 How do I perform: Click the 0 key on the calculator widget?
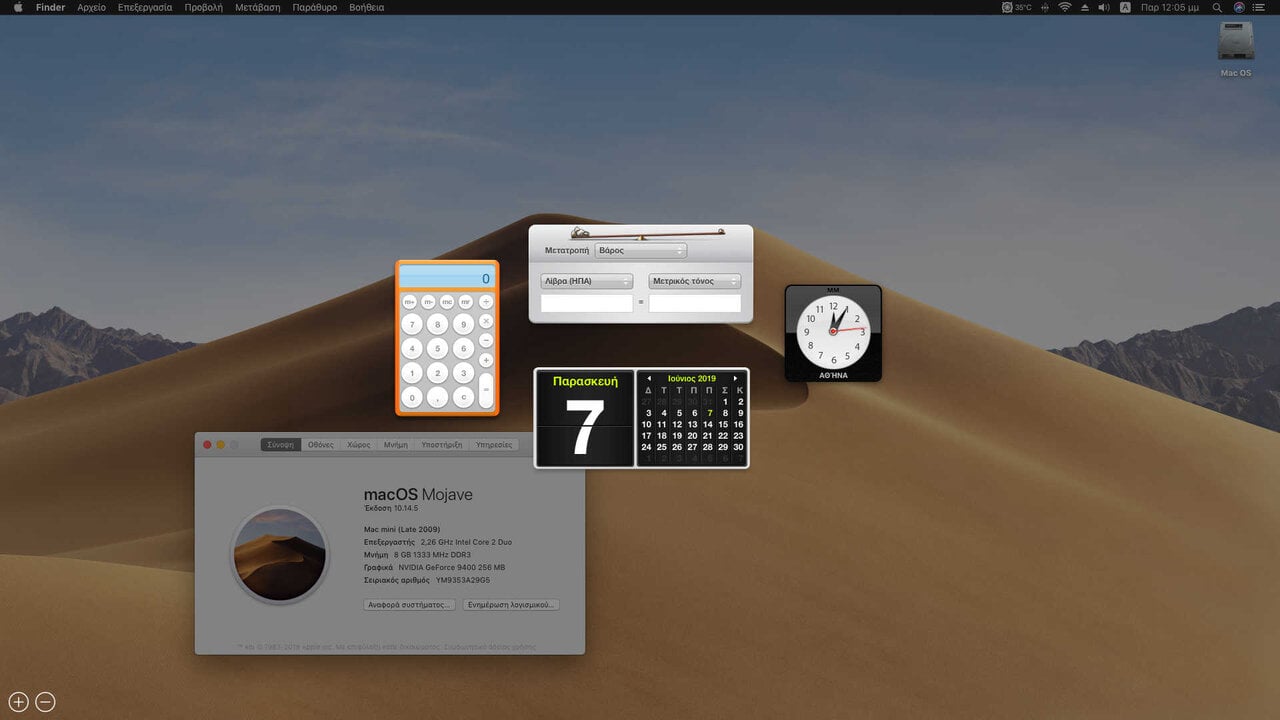coord(412,397)
